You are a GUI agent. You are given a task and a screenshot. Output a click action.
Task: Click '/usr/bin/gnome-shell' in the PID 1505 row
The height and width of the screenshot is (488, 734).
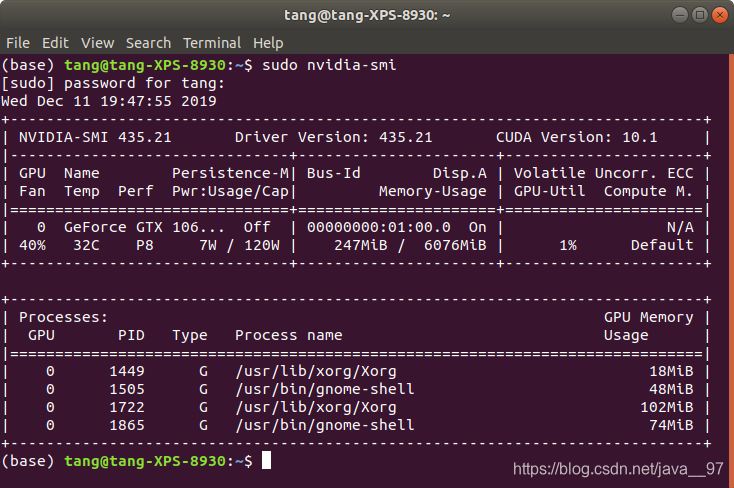click(x=324, y=389)
